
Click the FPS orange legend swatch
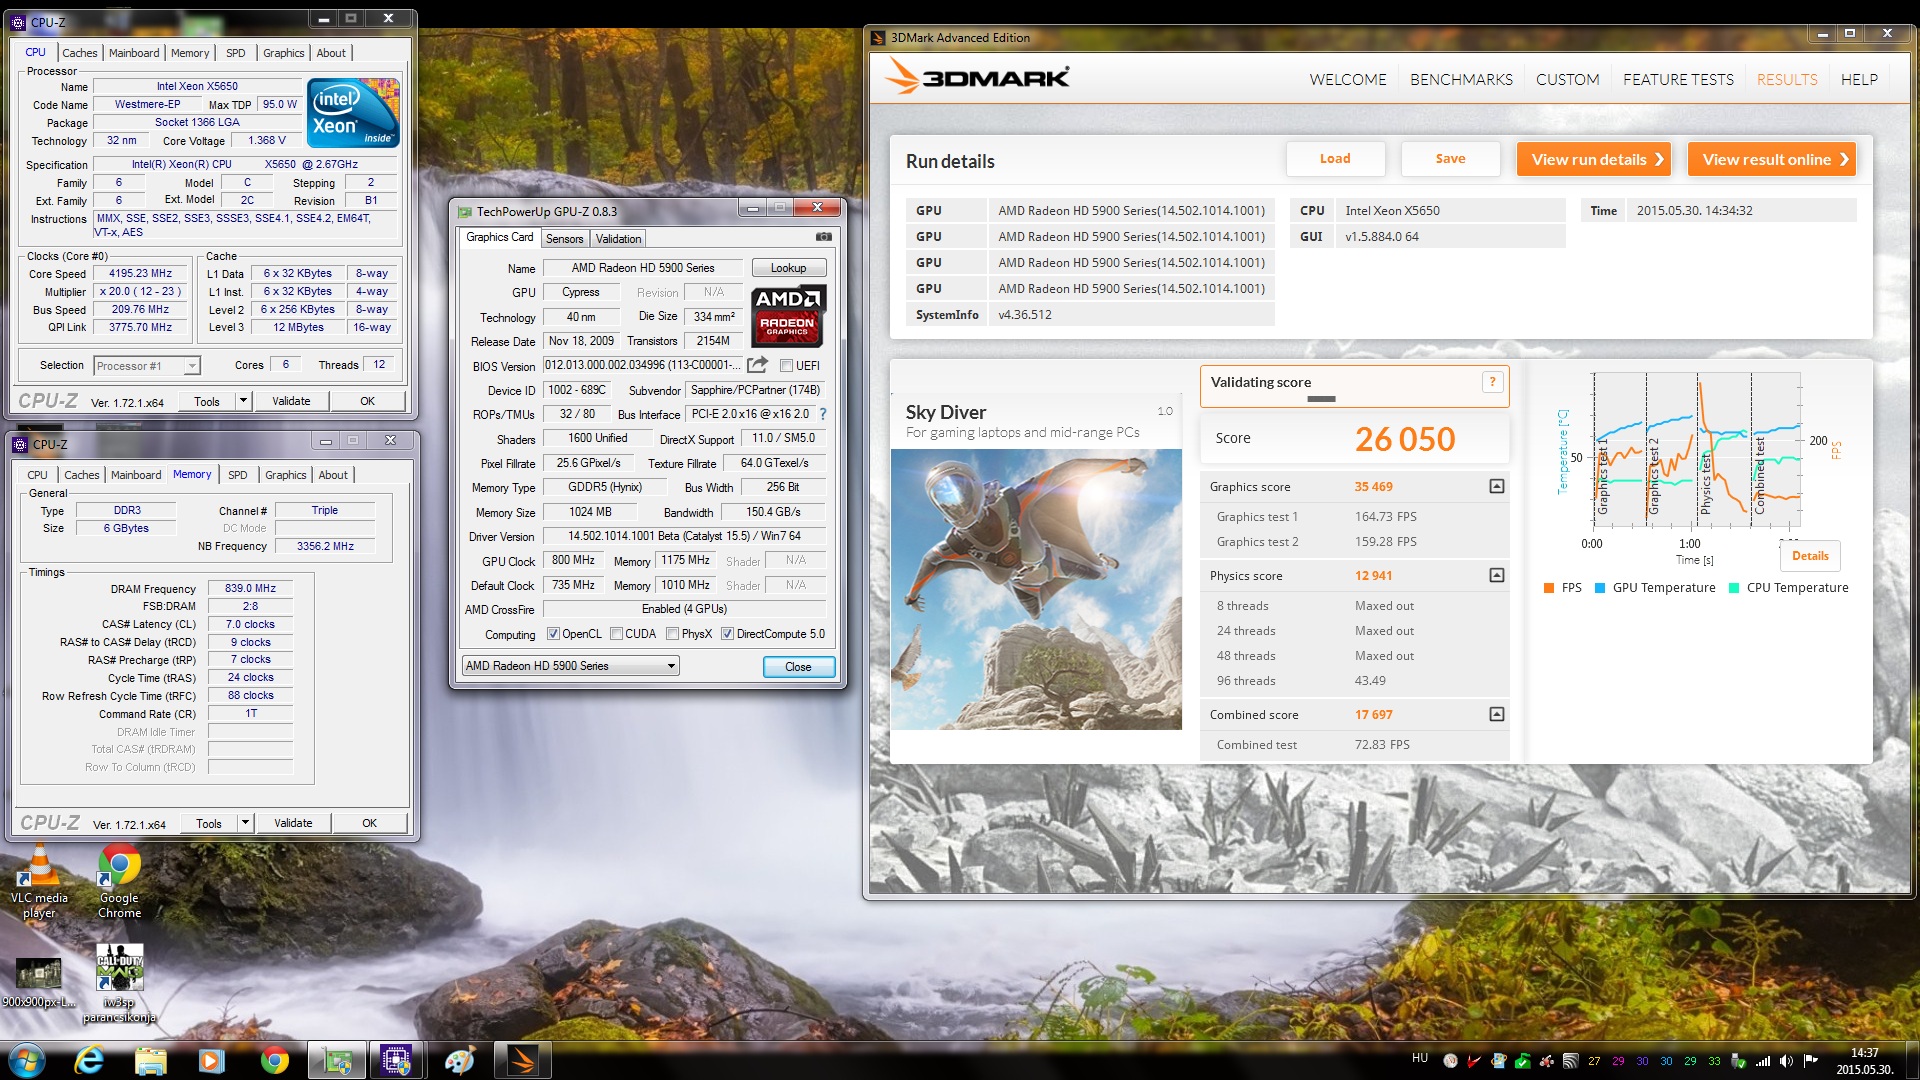point(1549,588)
